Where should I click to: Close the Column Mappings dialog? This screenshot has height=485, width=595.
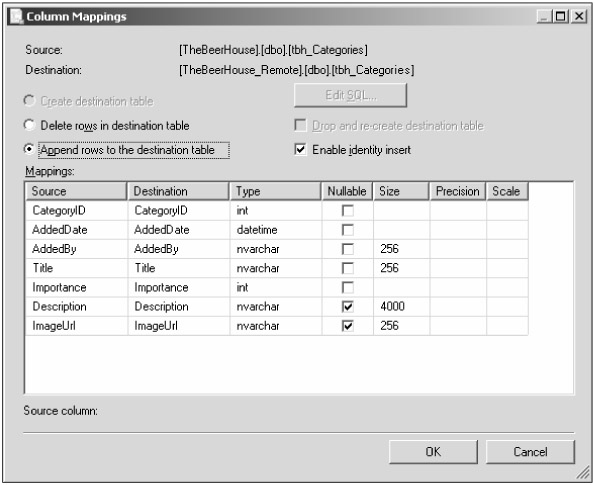coord(578,16)
